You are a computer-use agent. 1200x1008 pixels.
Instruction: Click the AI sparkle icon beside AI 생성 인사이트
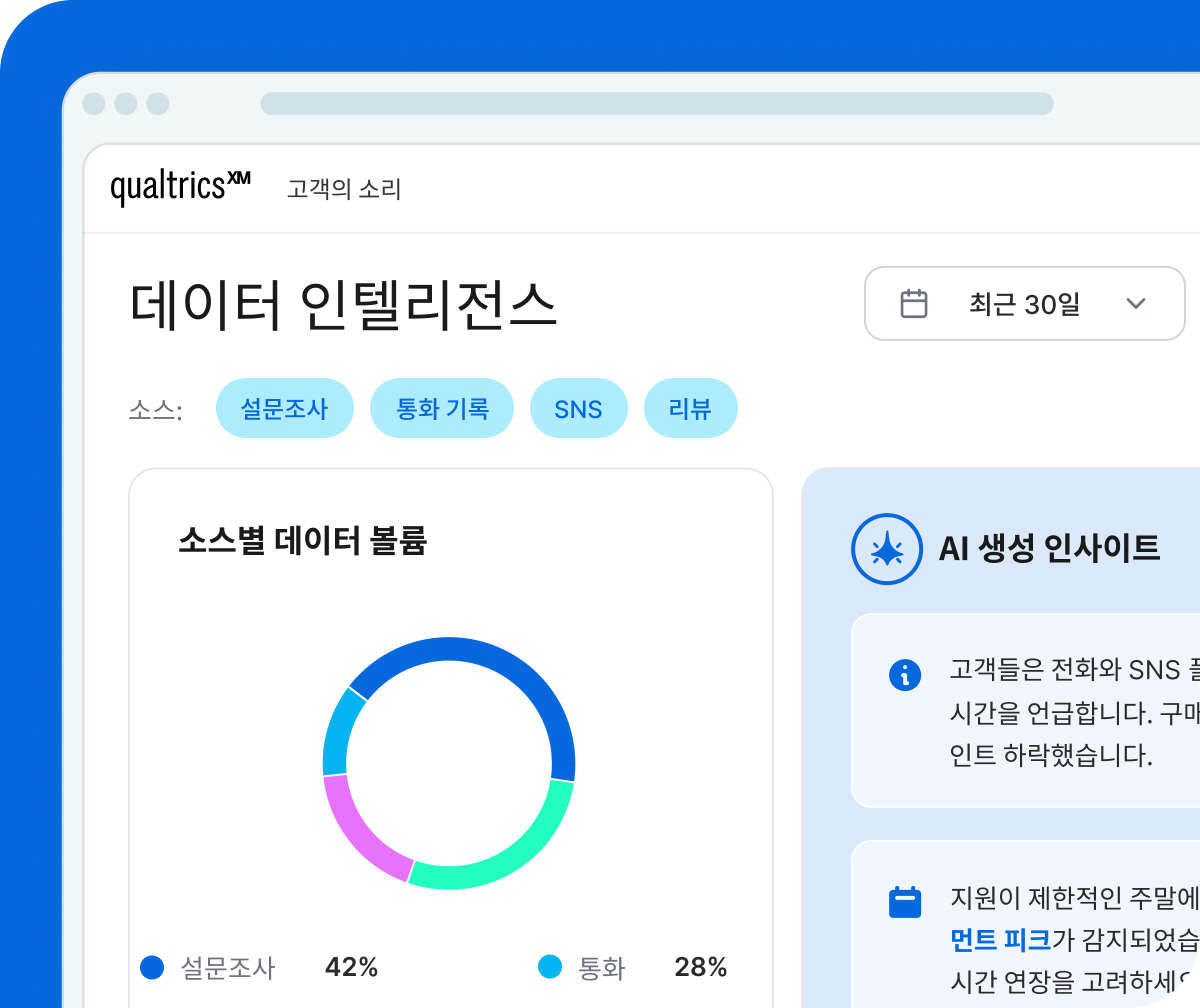tap(886, 548)
